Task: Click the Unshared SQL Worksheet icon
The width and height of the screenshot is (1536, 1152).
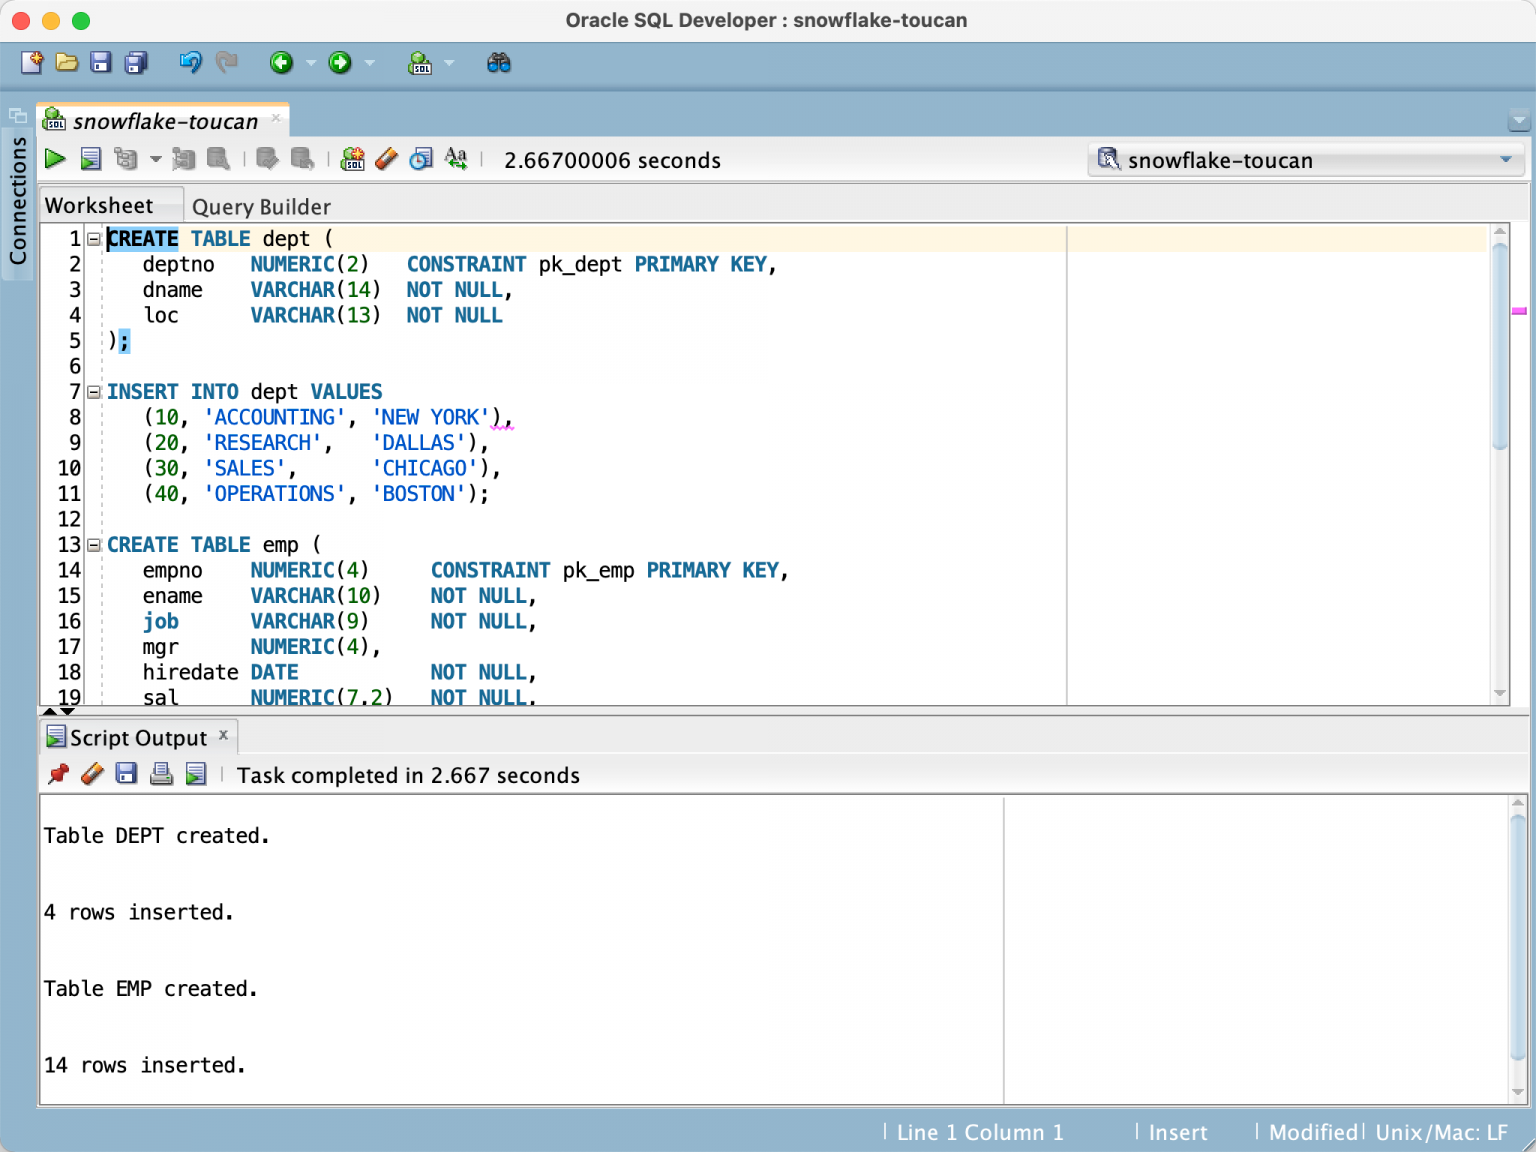Action: tap(352, 159)
